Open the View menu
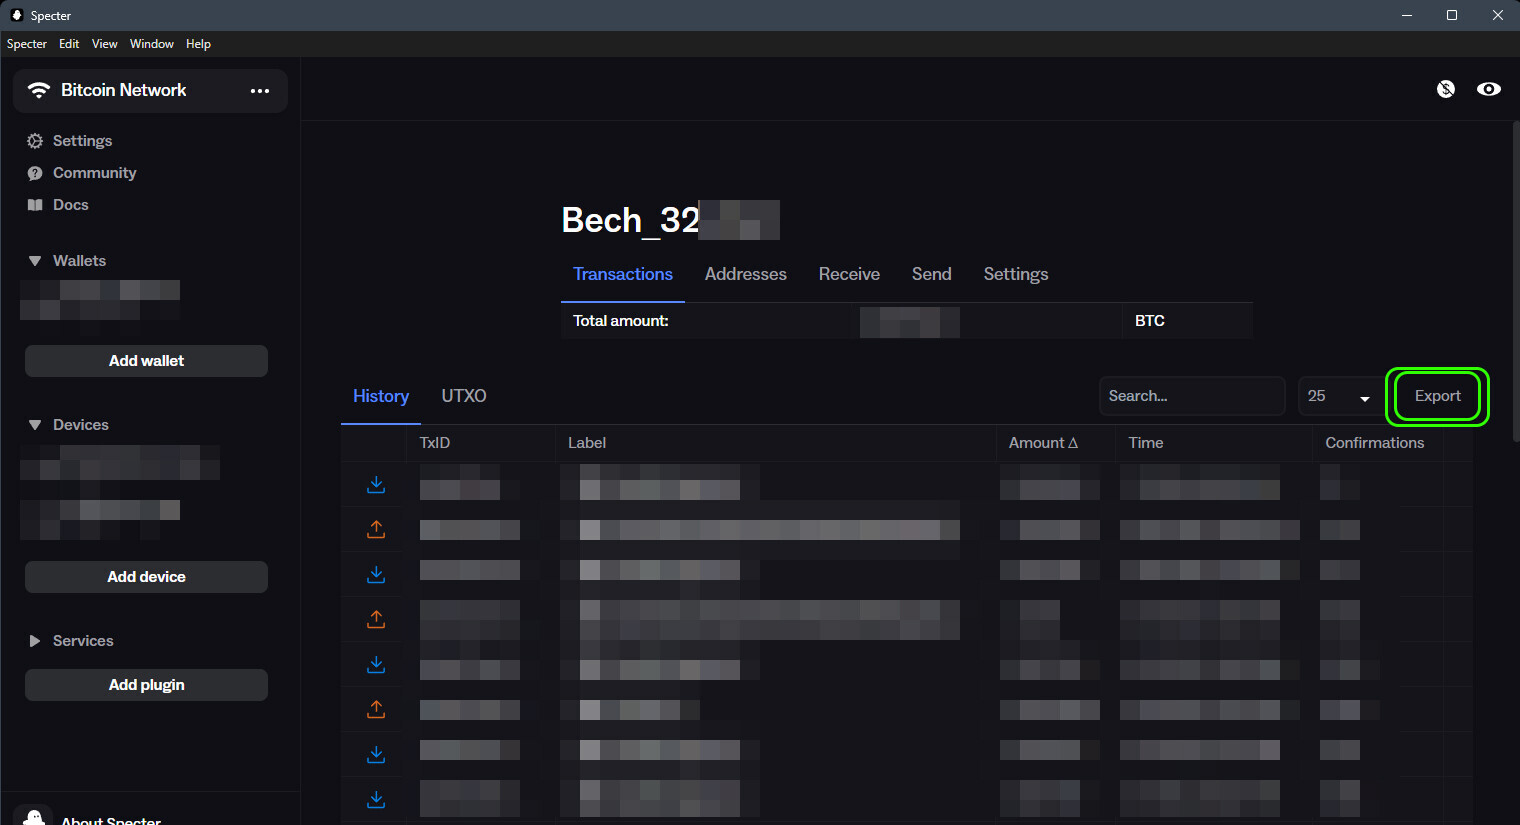 pyautogui.click(x=105, y=44)
